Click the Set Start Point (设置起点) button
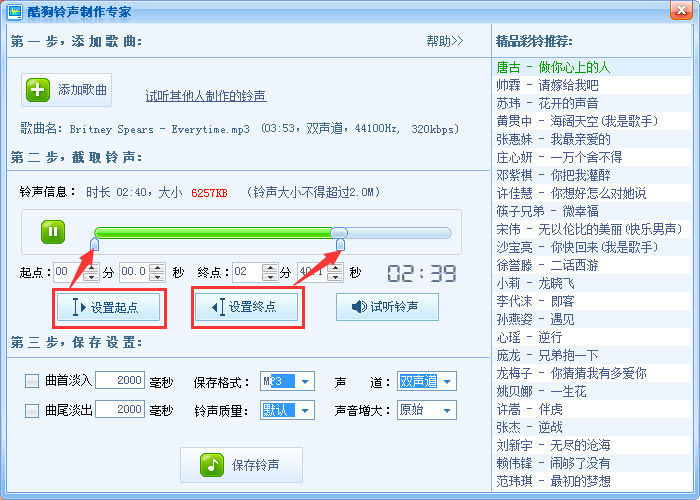 click(109, 307)
